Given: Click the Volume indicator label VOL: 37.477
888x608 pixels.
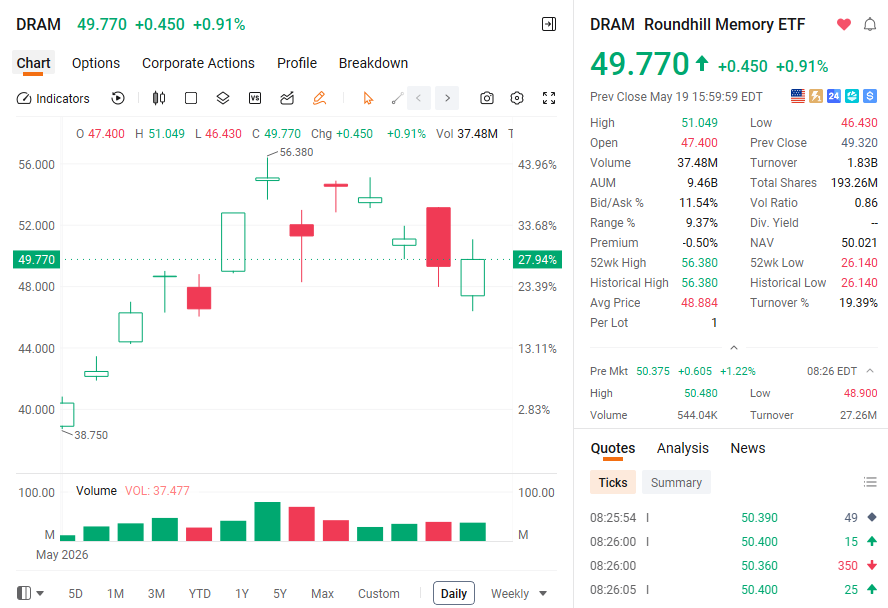Looking at the screenshot, I should click(x=157, y=491).
